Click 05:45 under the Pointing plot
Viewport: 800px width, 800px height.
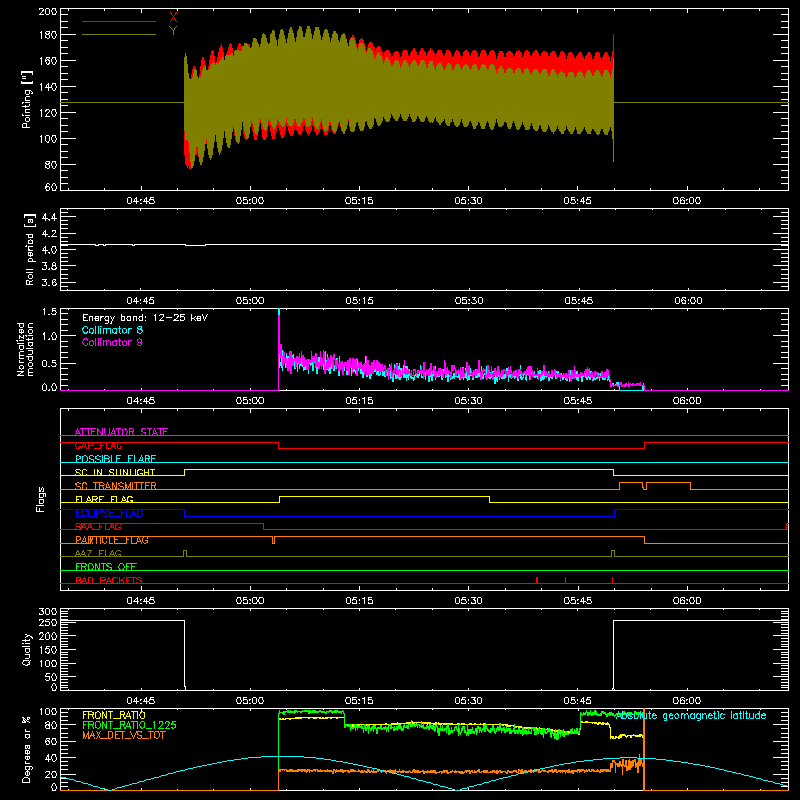click(578, 201)
